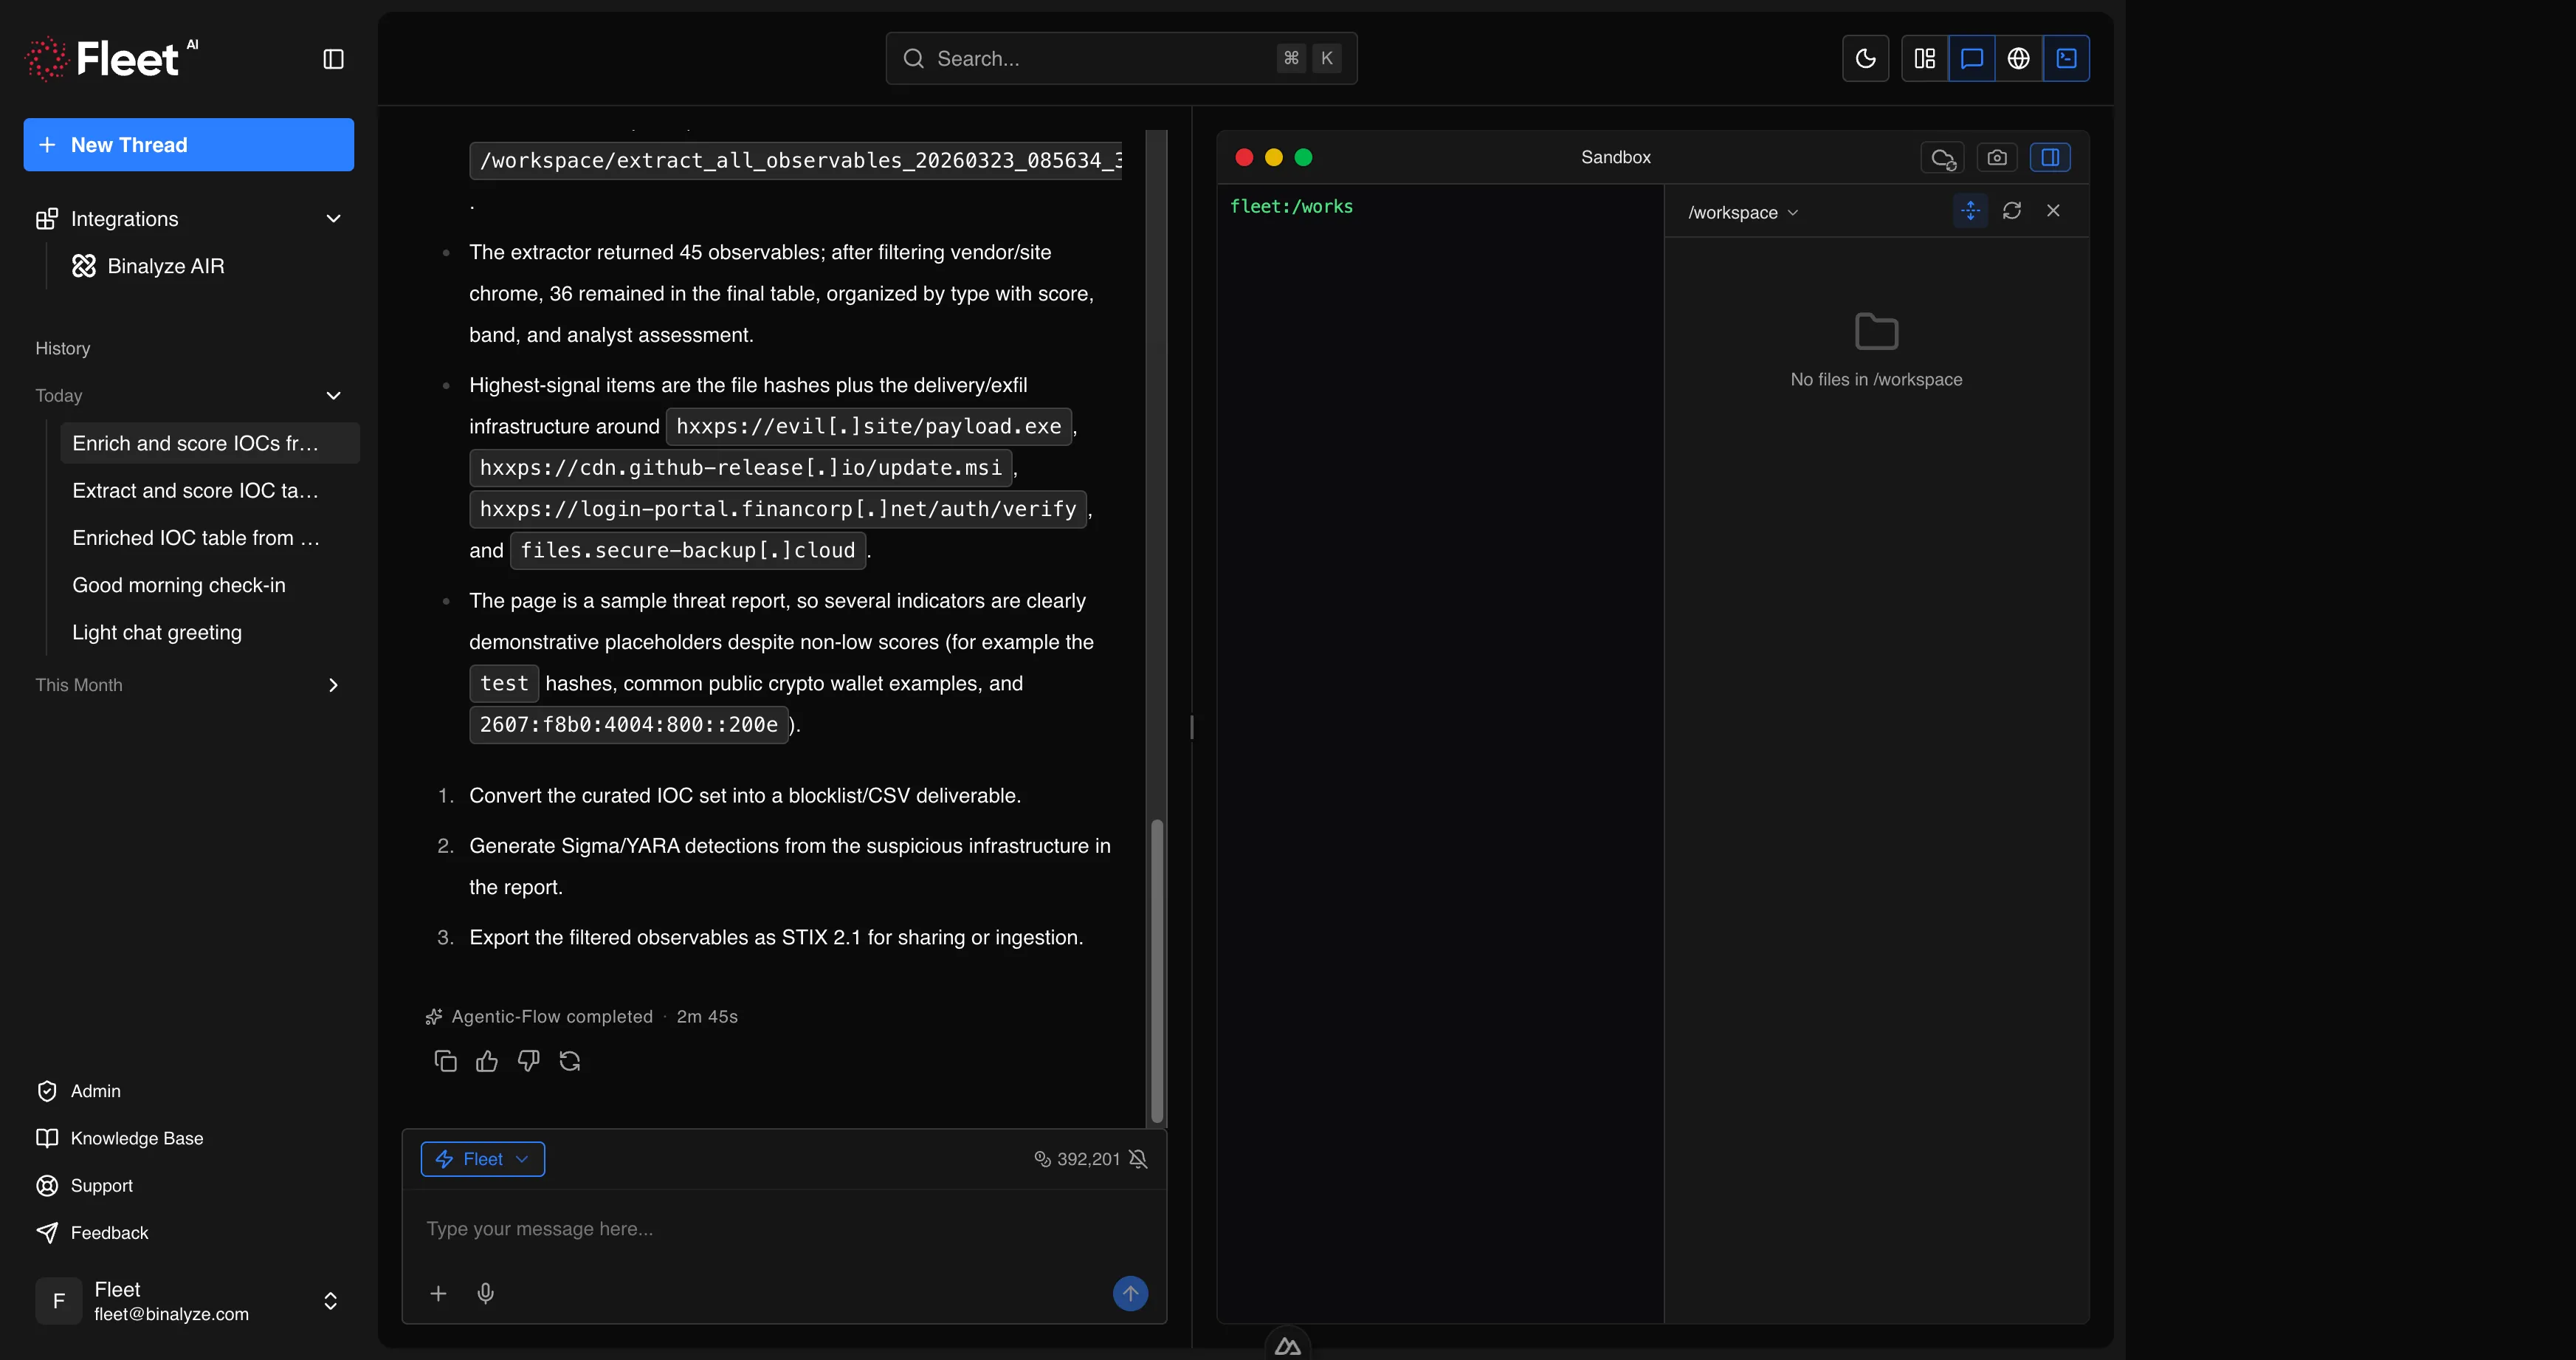Switch to the browser globe view
The height and width of the screenshot is (1360, 2576).
tap(2019, 58)
